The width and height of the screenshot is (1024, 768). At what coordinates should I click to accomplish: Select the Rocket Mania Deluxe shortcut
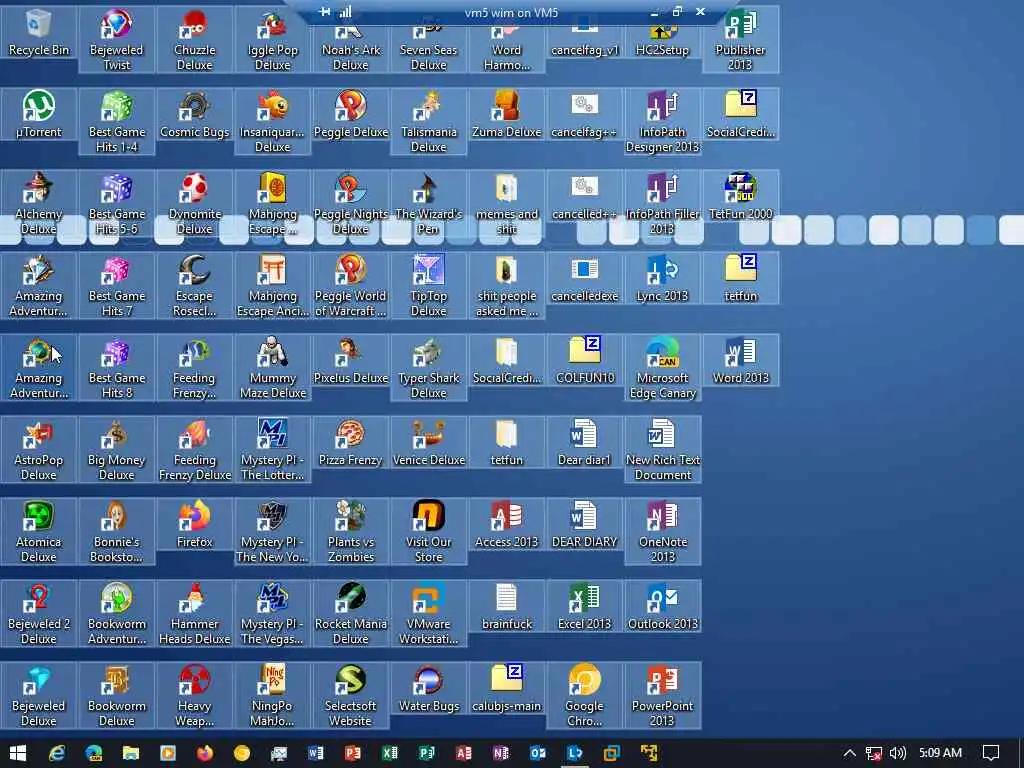[x=351, y=614]
